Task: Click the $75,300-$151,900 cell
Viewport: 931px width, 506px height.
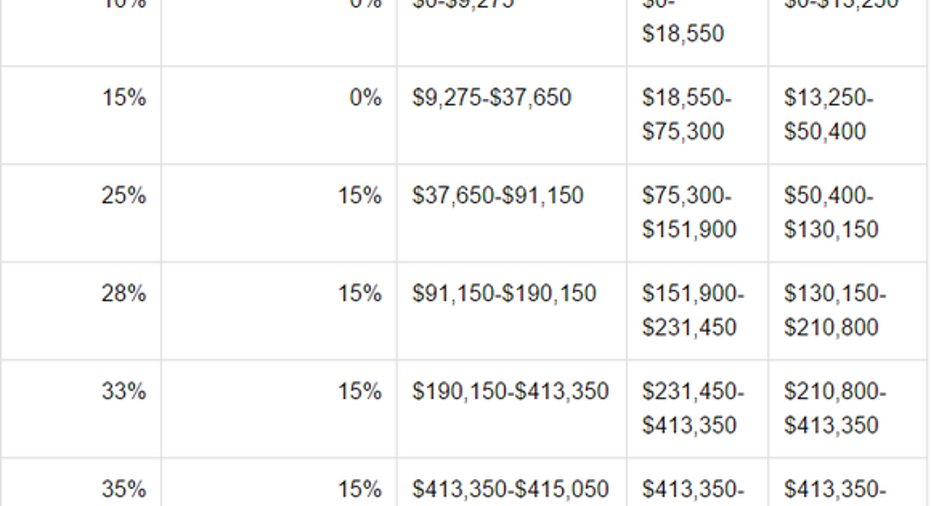Action: (689, 212)
